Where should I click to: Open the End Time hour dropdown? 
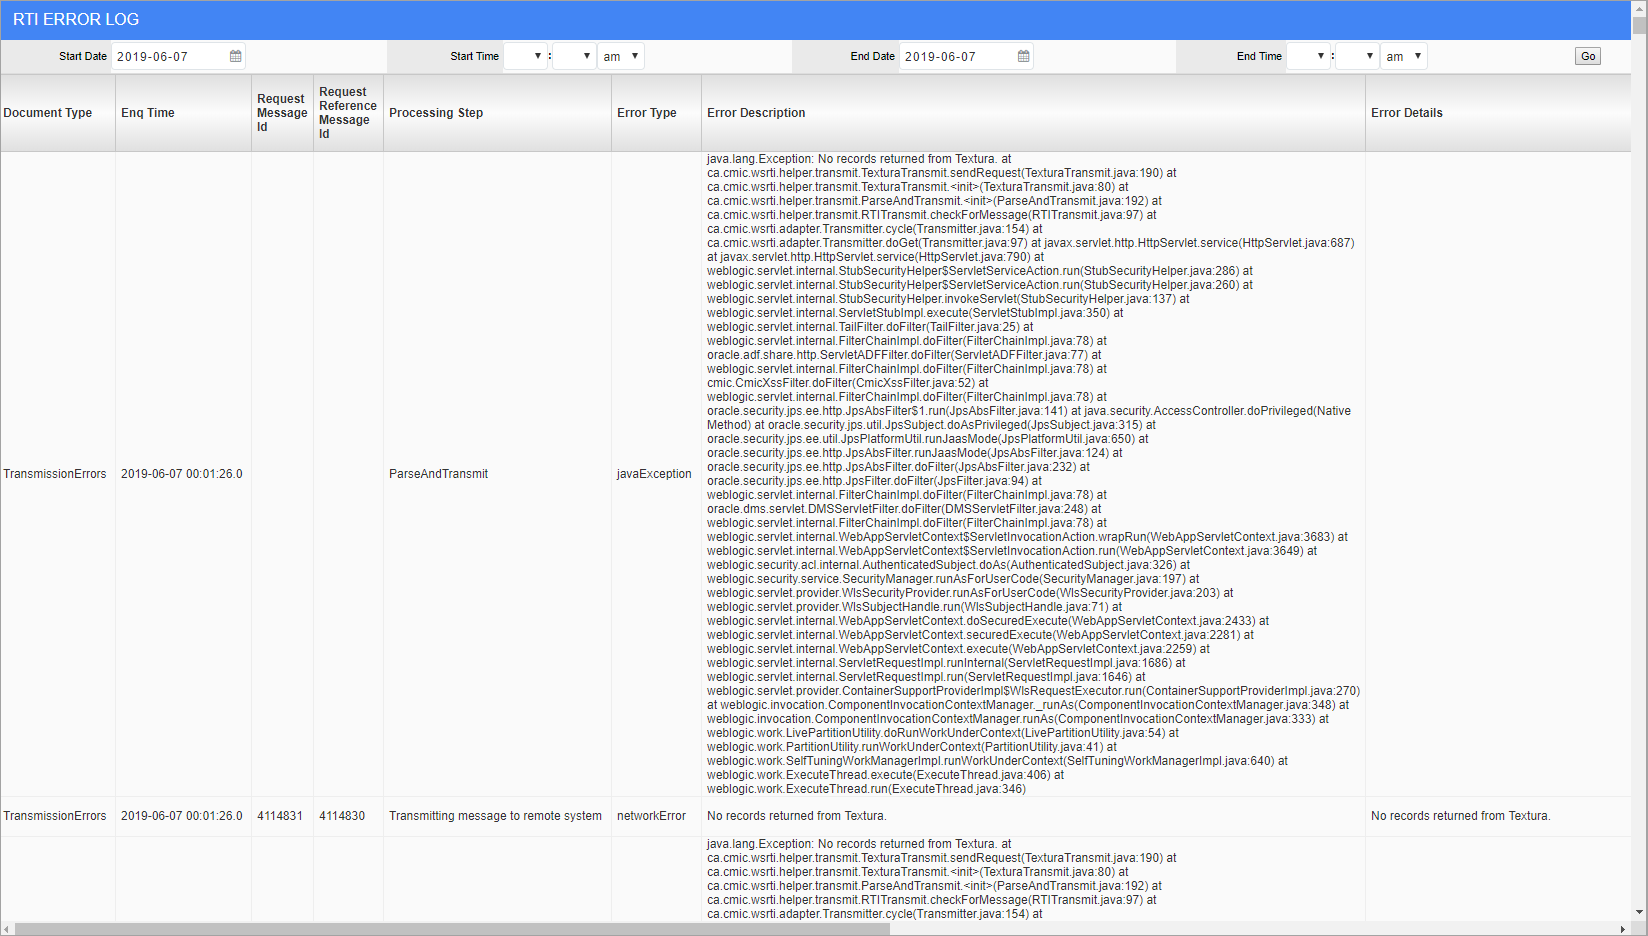tap(1308, 56)
